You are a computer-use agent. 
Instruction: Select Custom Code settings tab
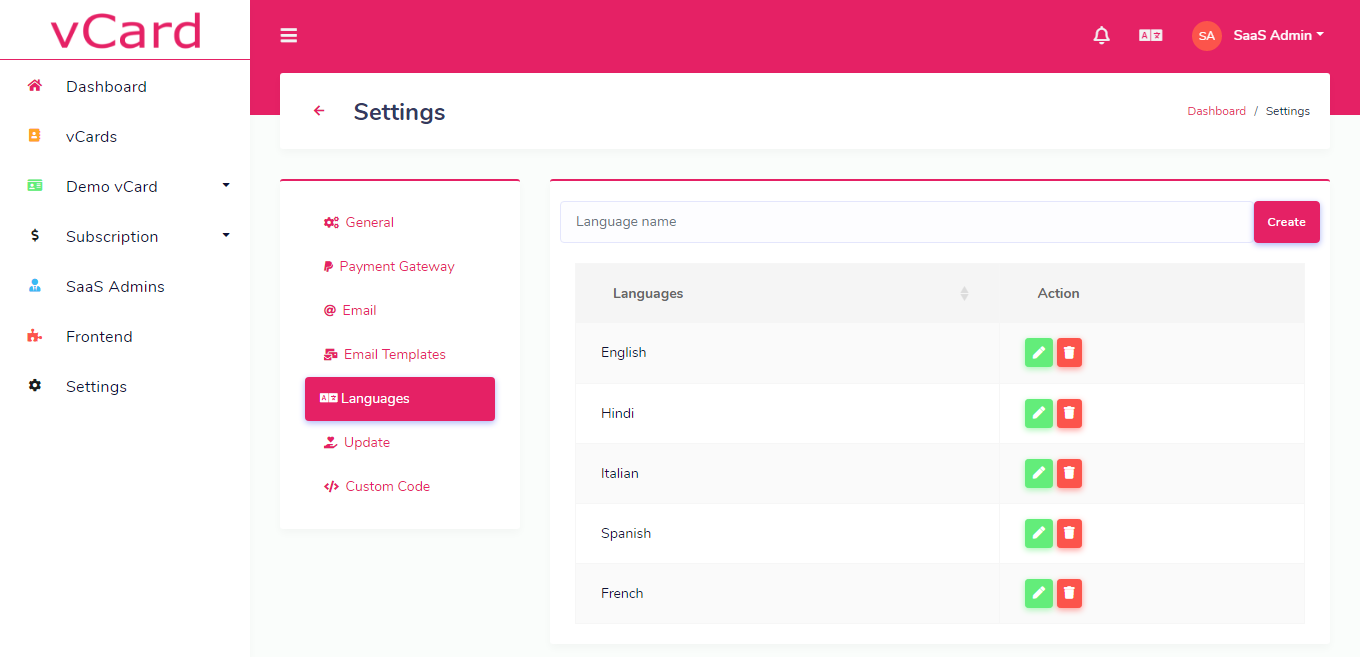click(x=387, y=486)
